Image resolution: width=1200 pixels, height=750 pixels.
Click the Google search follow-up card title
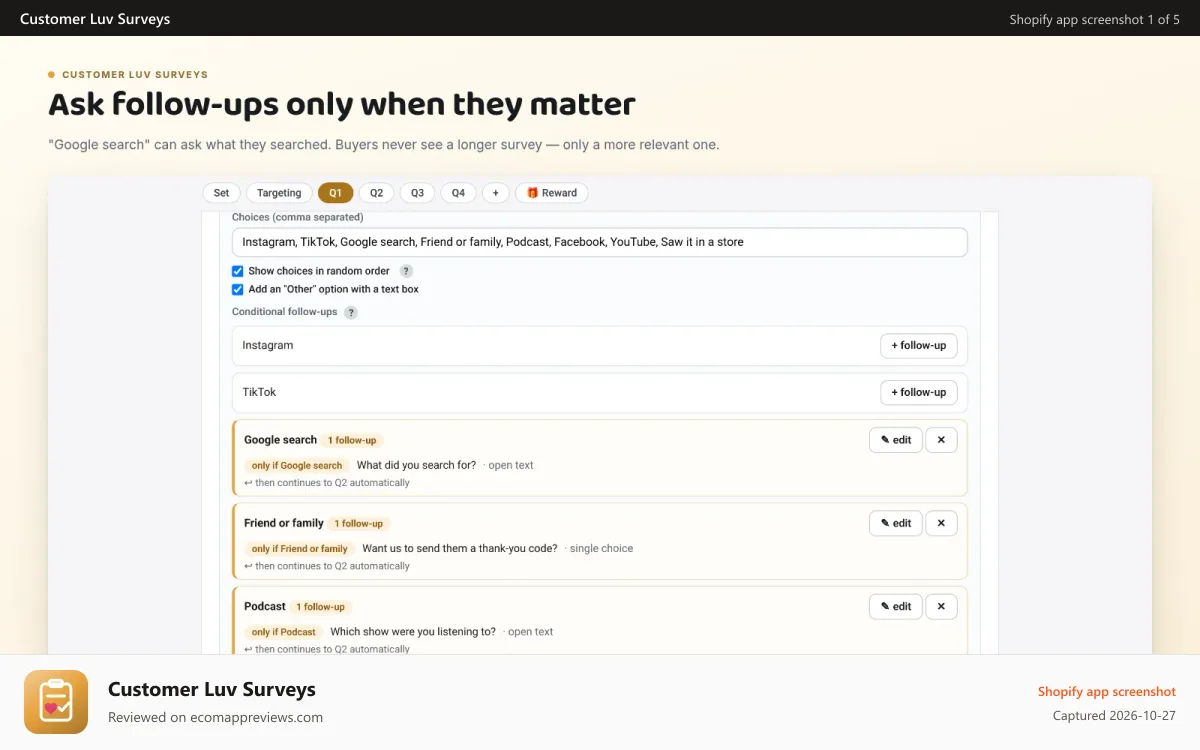280,440
